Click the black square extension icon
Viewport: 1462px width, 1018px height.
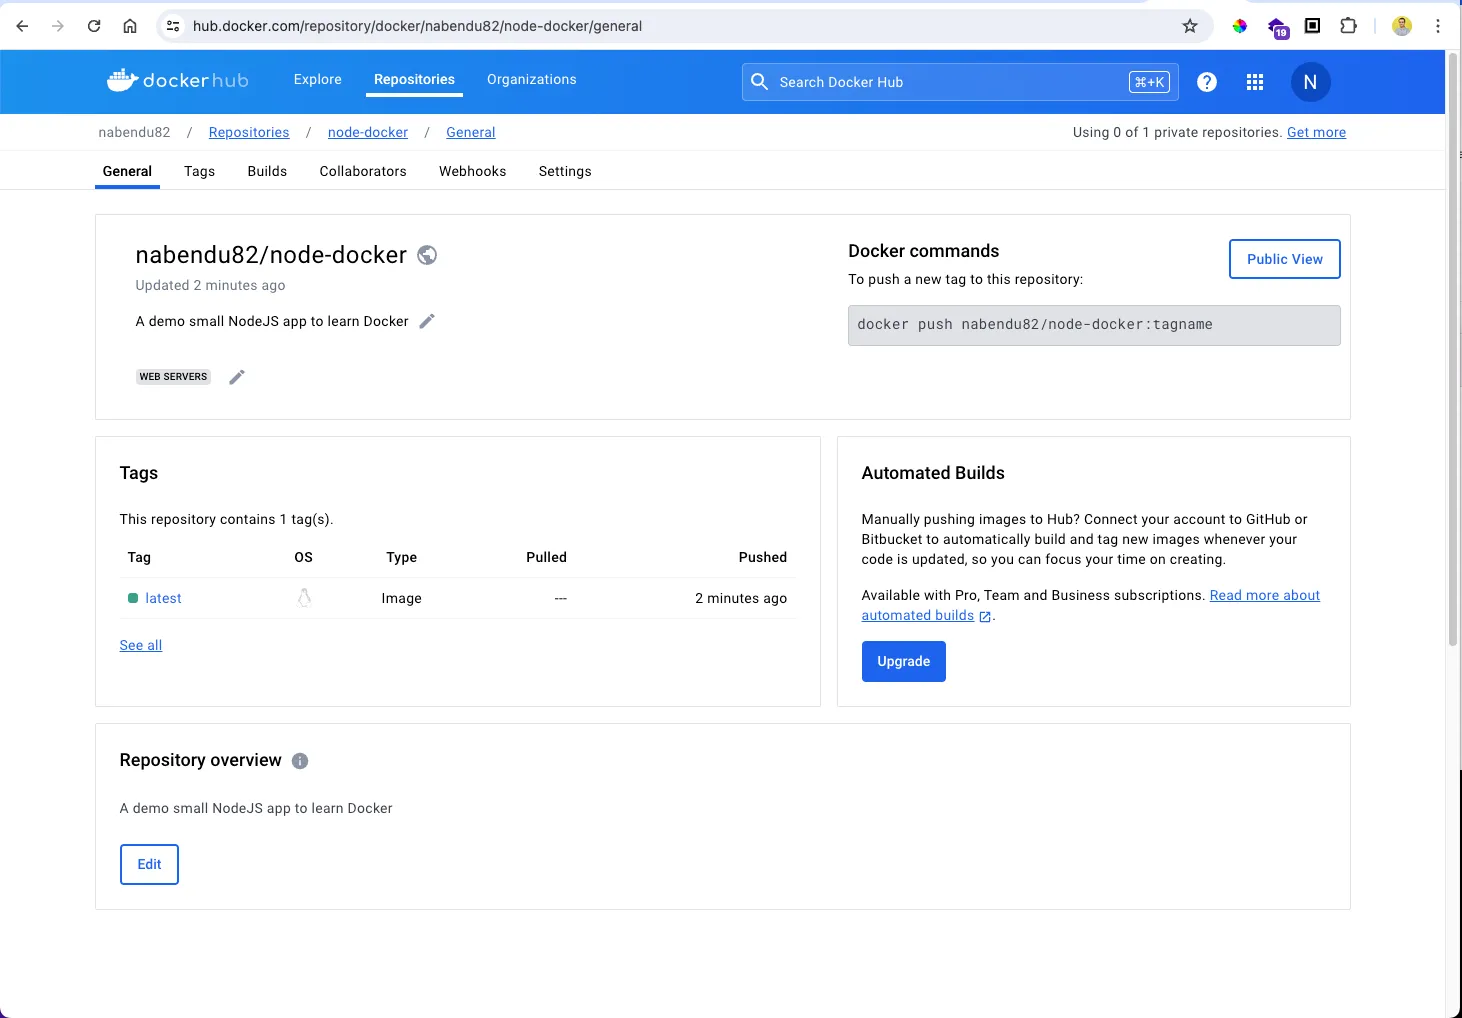tap(1313, 26)
